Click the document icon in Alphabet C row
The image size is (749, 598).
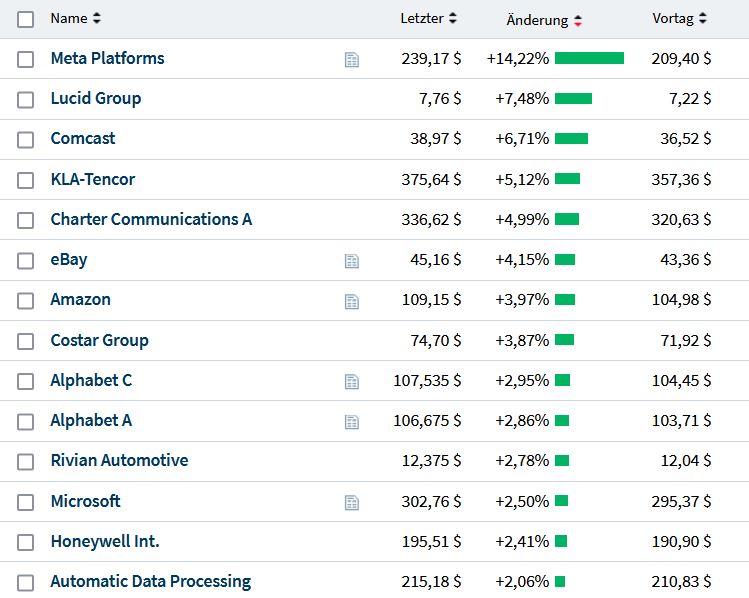(x=351, y=381)
